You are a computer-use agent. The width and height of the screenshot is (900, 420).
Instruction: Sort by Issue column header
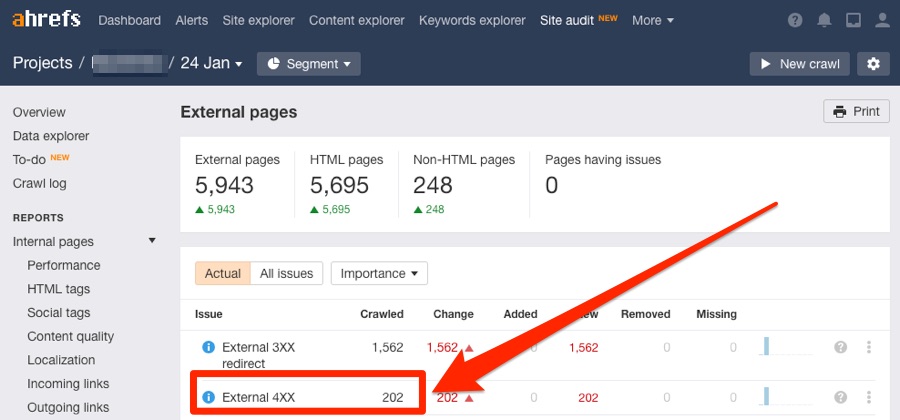point(209,314)
